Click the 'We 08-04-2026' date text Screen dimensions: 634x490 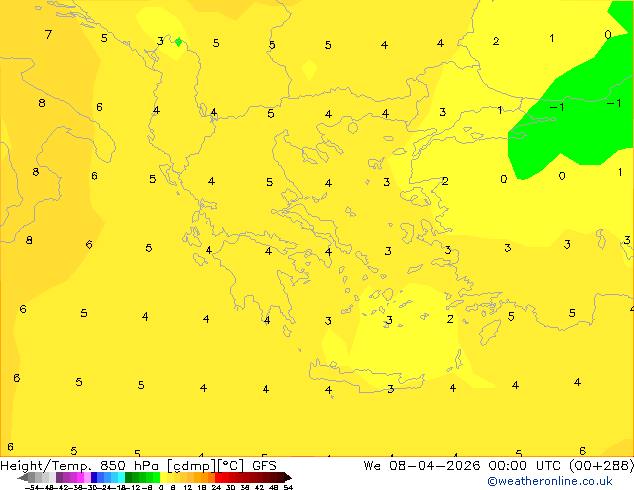click(x=422, y=466)
